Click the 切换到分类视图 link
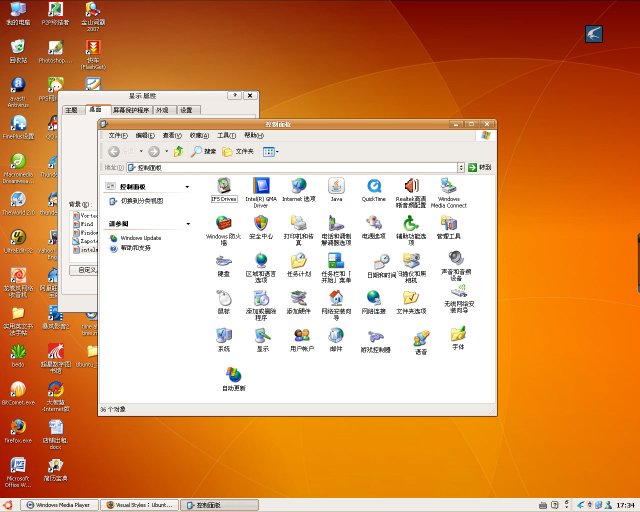Image resolution: width=640 pixels, height=512 pixels. coord(142,201)
